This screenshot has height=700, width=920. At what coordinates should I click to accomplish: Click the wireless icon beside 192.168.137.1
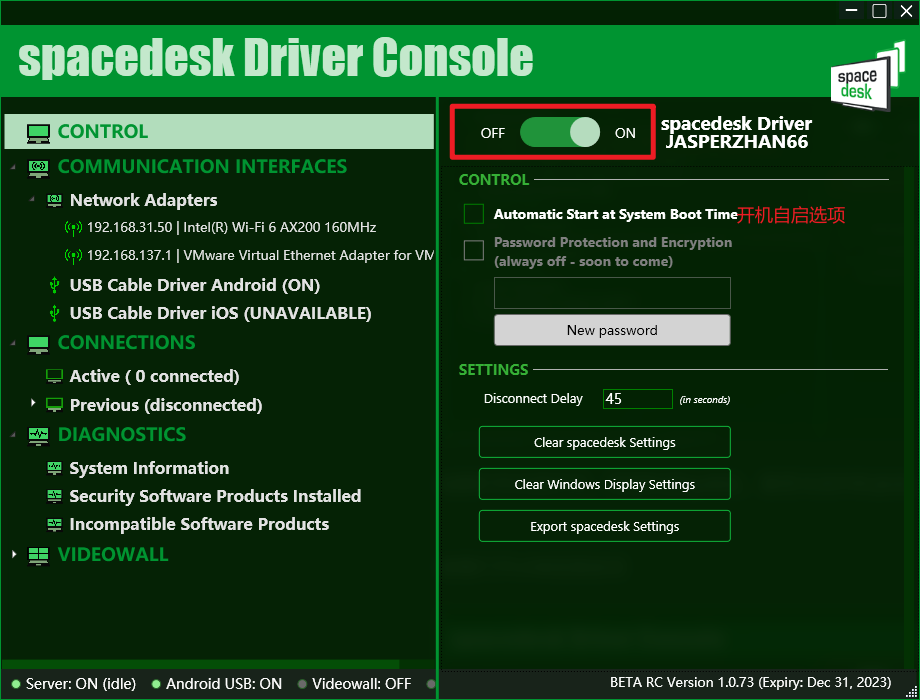click(x=73, y=256)
